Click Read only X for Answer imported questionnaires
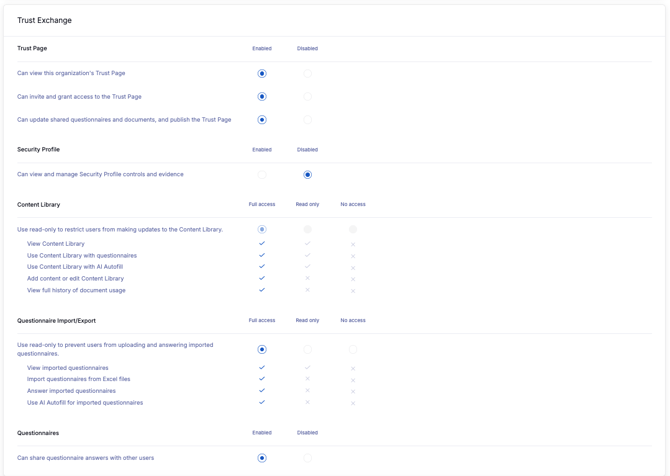 click(307, 391)
